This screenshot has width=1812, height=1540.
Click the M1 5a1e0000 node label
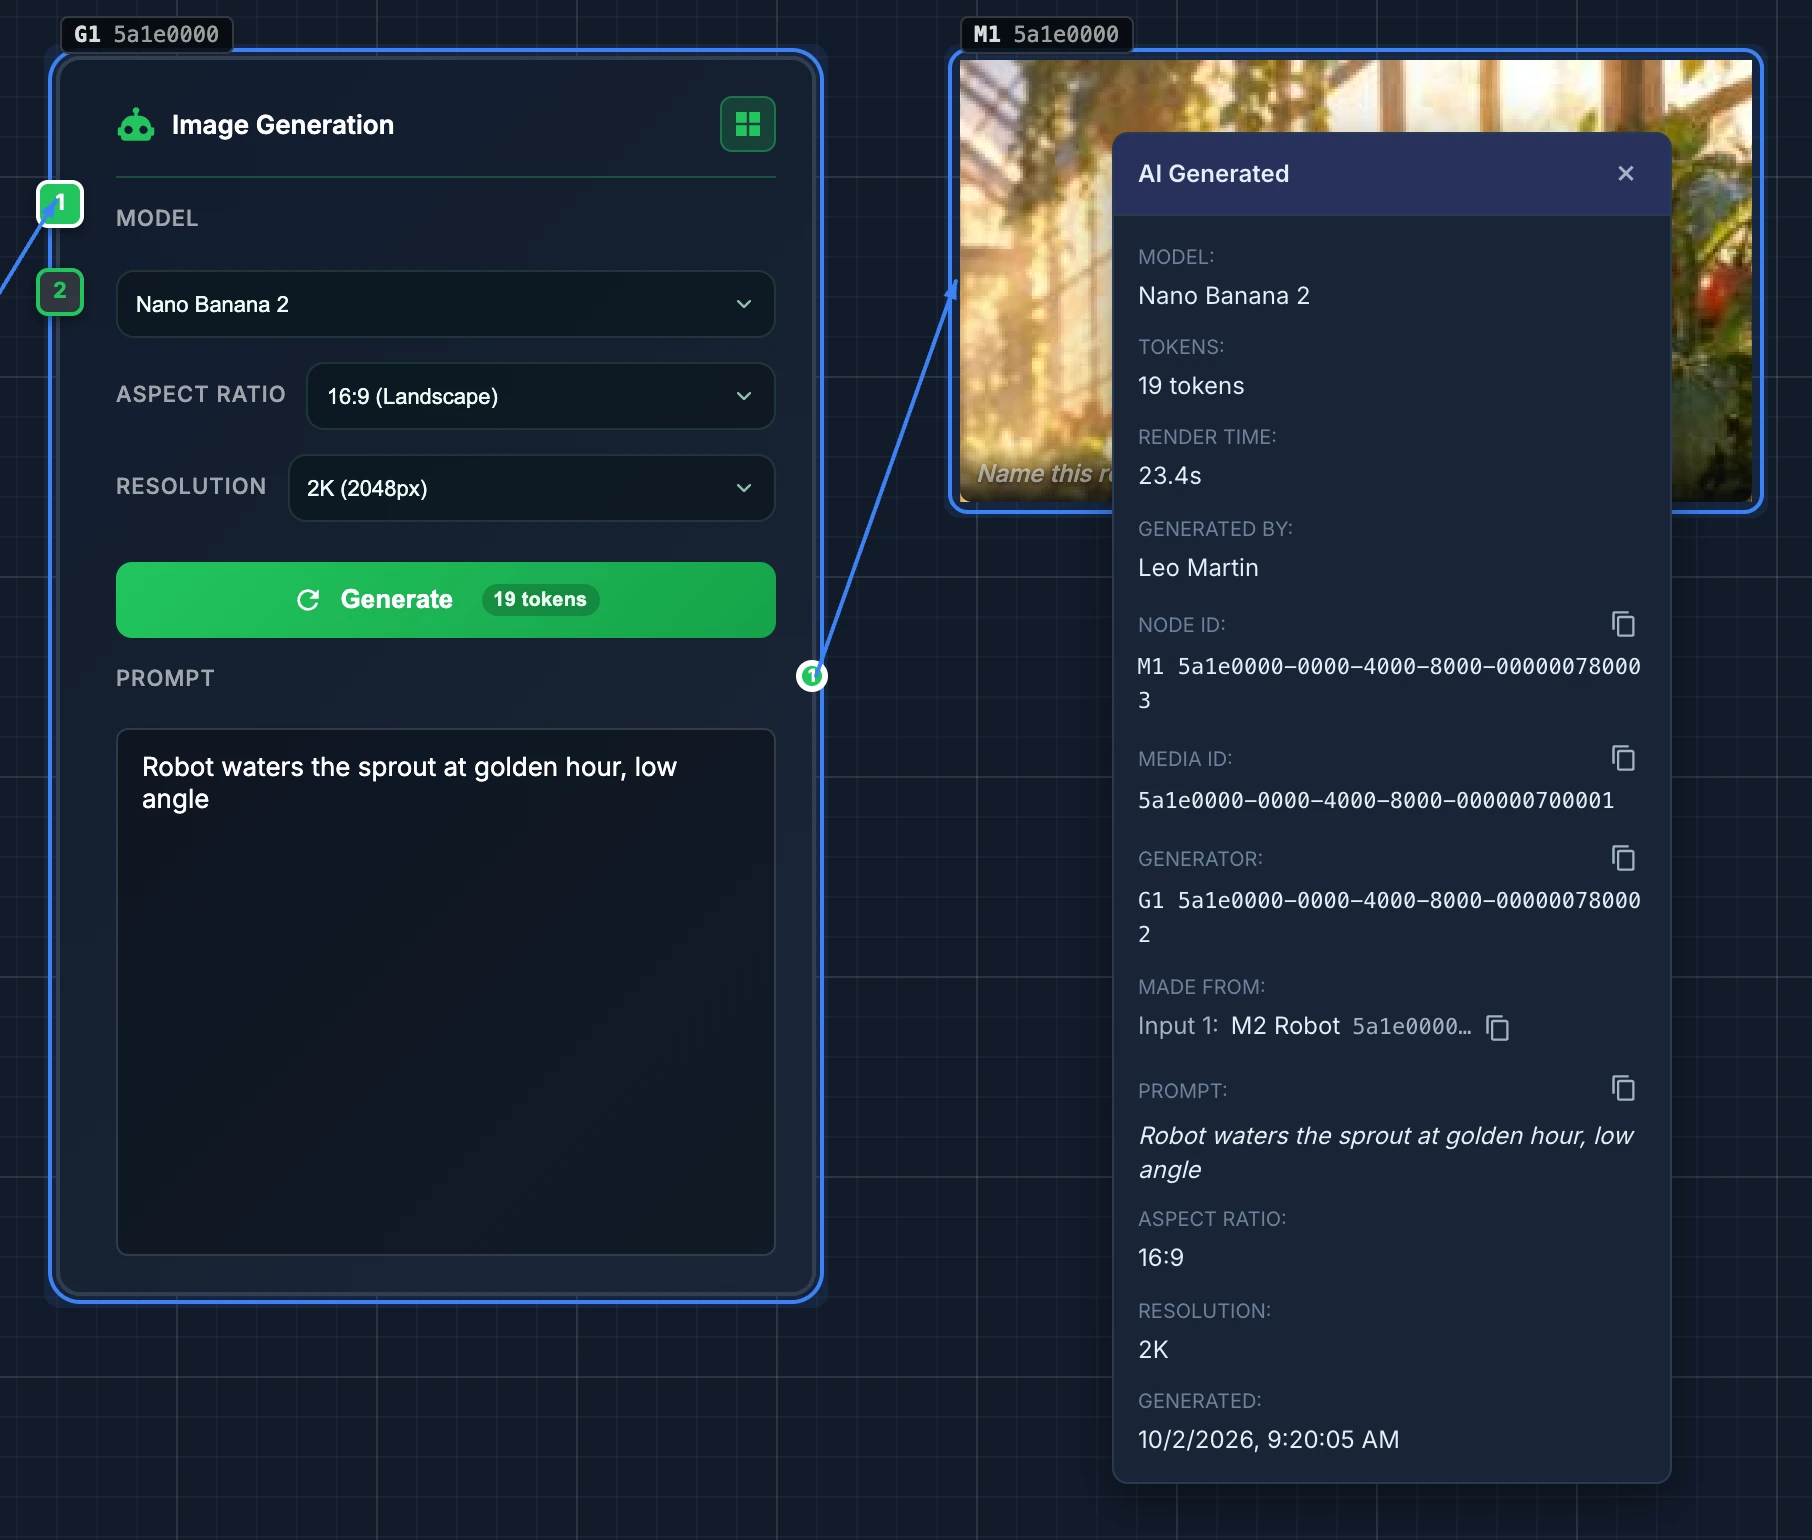[1046, 34]
